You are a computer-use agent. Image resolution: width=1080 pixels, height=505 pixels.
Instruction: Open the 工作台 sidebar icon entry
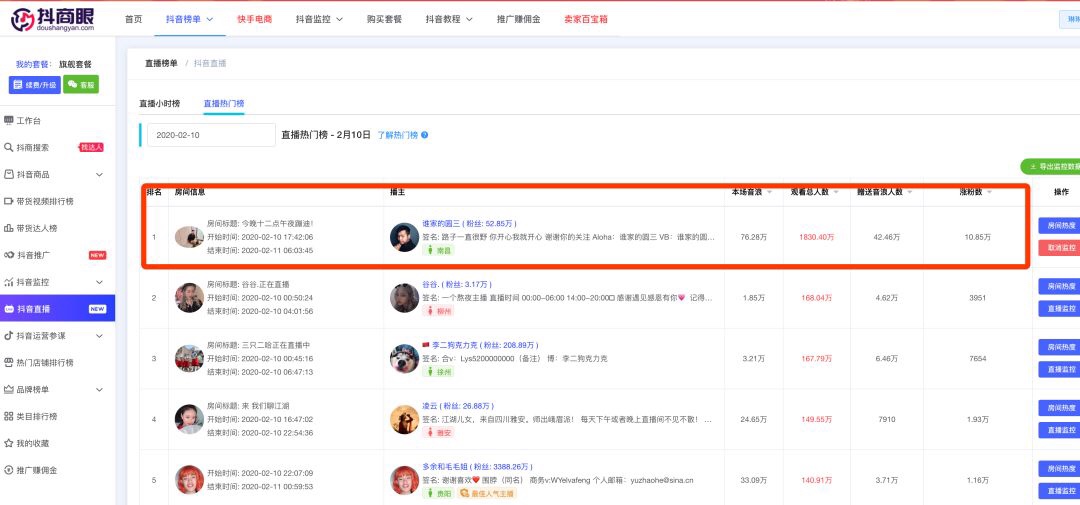pyautogui.click(x=9, y=121)
